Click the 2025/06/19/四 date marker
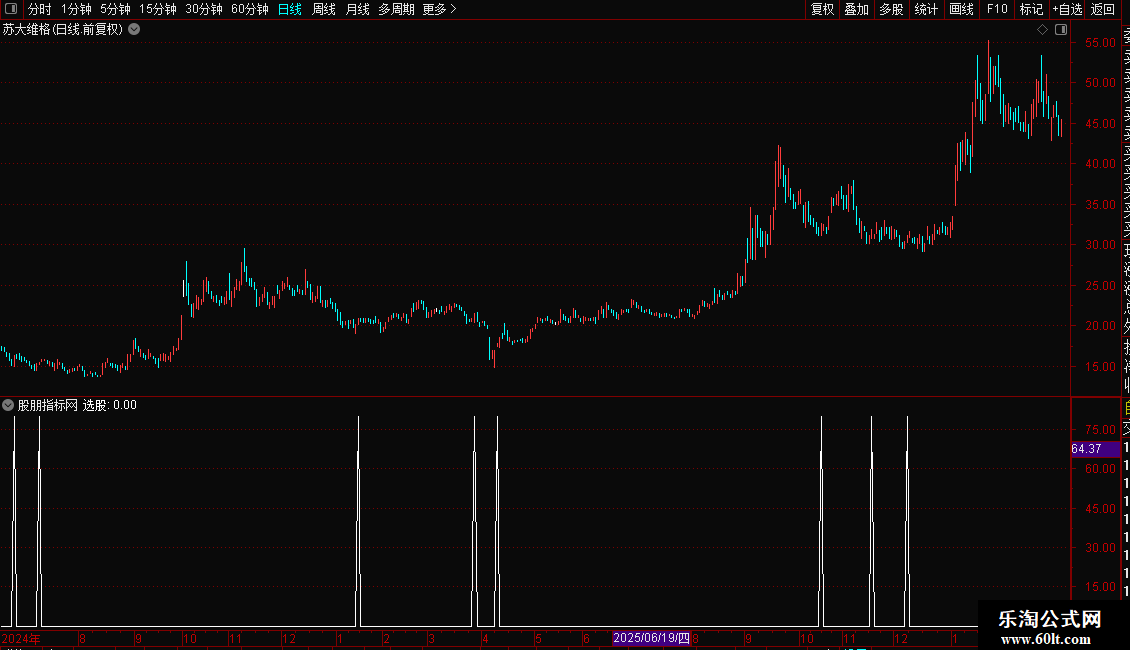 click(651, 638)
